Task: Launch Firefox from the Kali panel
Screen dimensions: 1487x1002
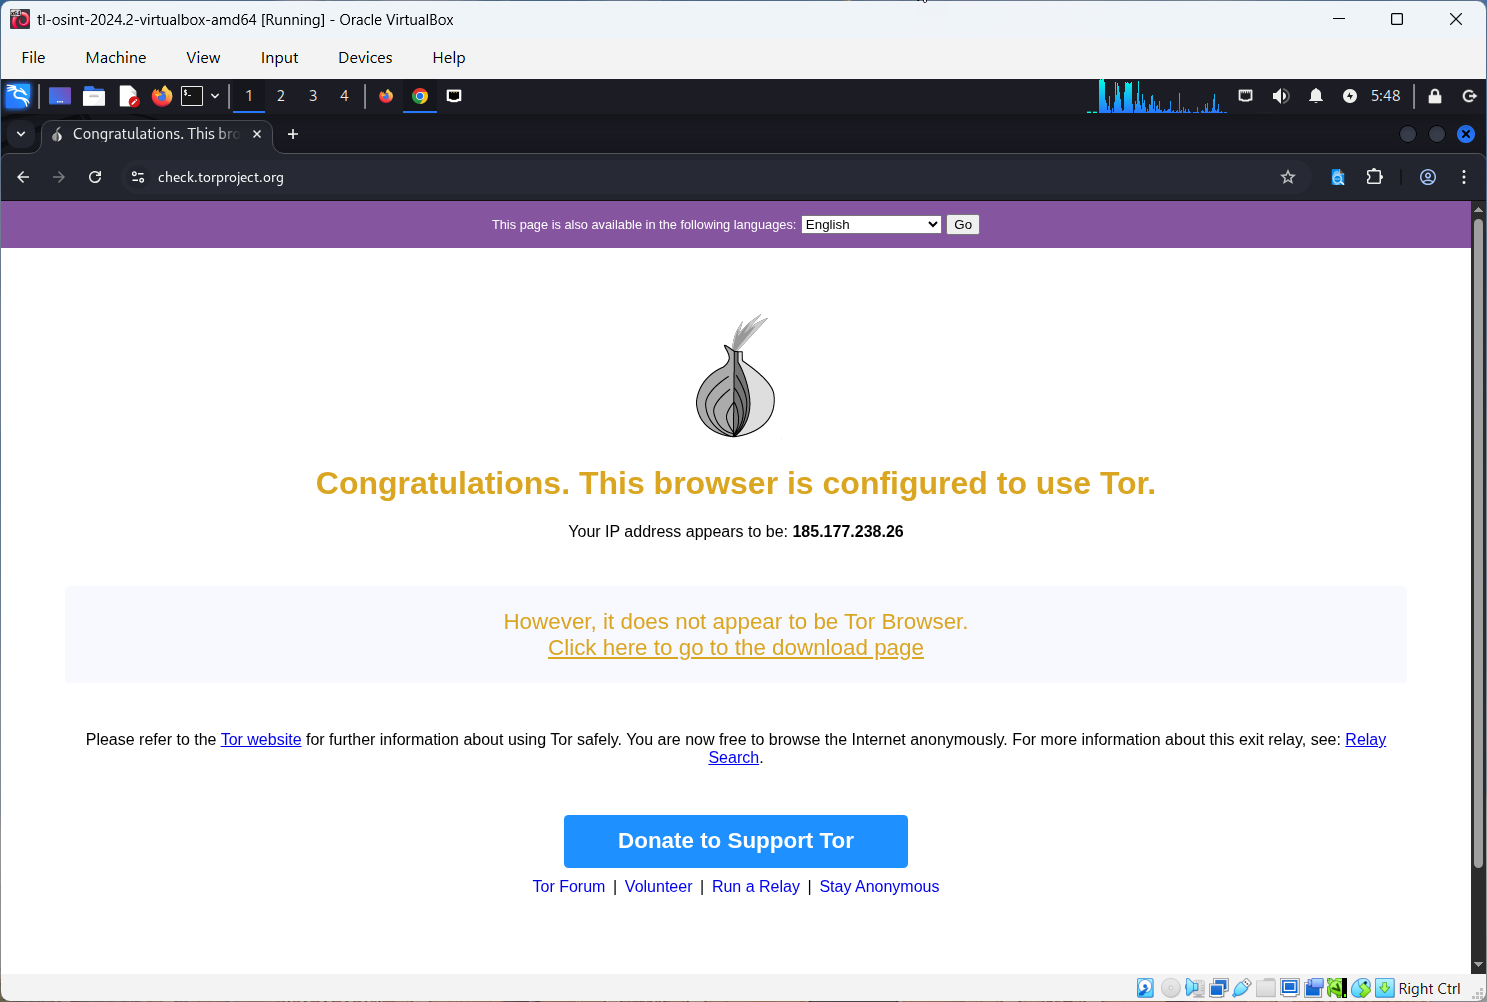Action: (162, 96)
